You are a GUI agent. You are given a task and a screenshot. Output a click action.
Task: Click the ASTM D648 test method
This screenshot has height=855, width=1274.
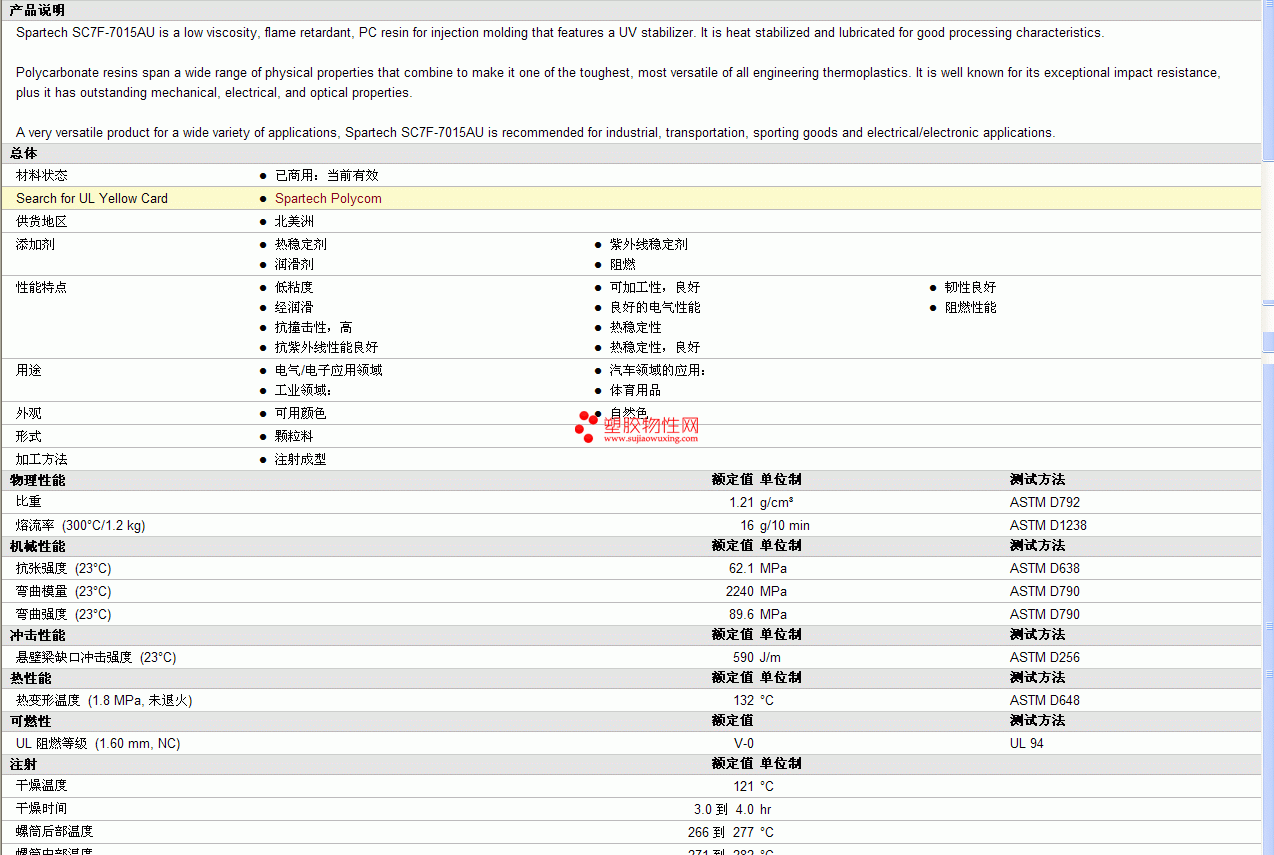pos(1045,700)
